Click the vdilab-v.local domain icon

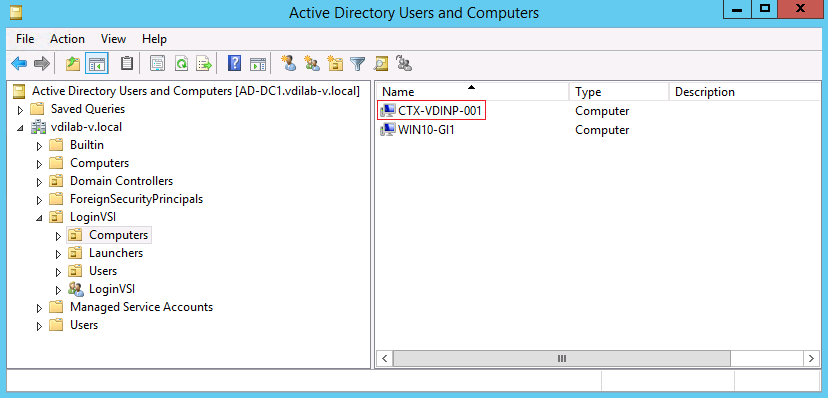39,127
